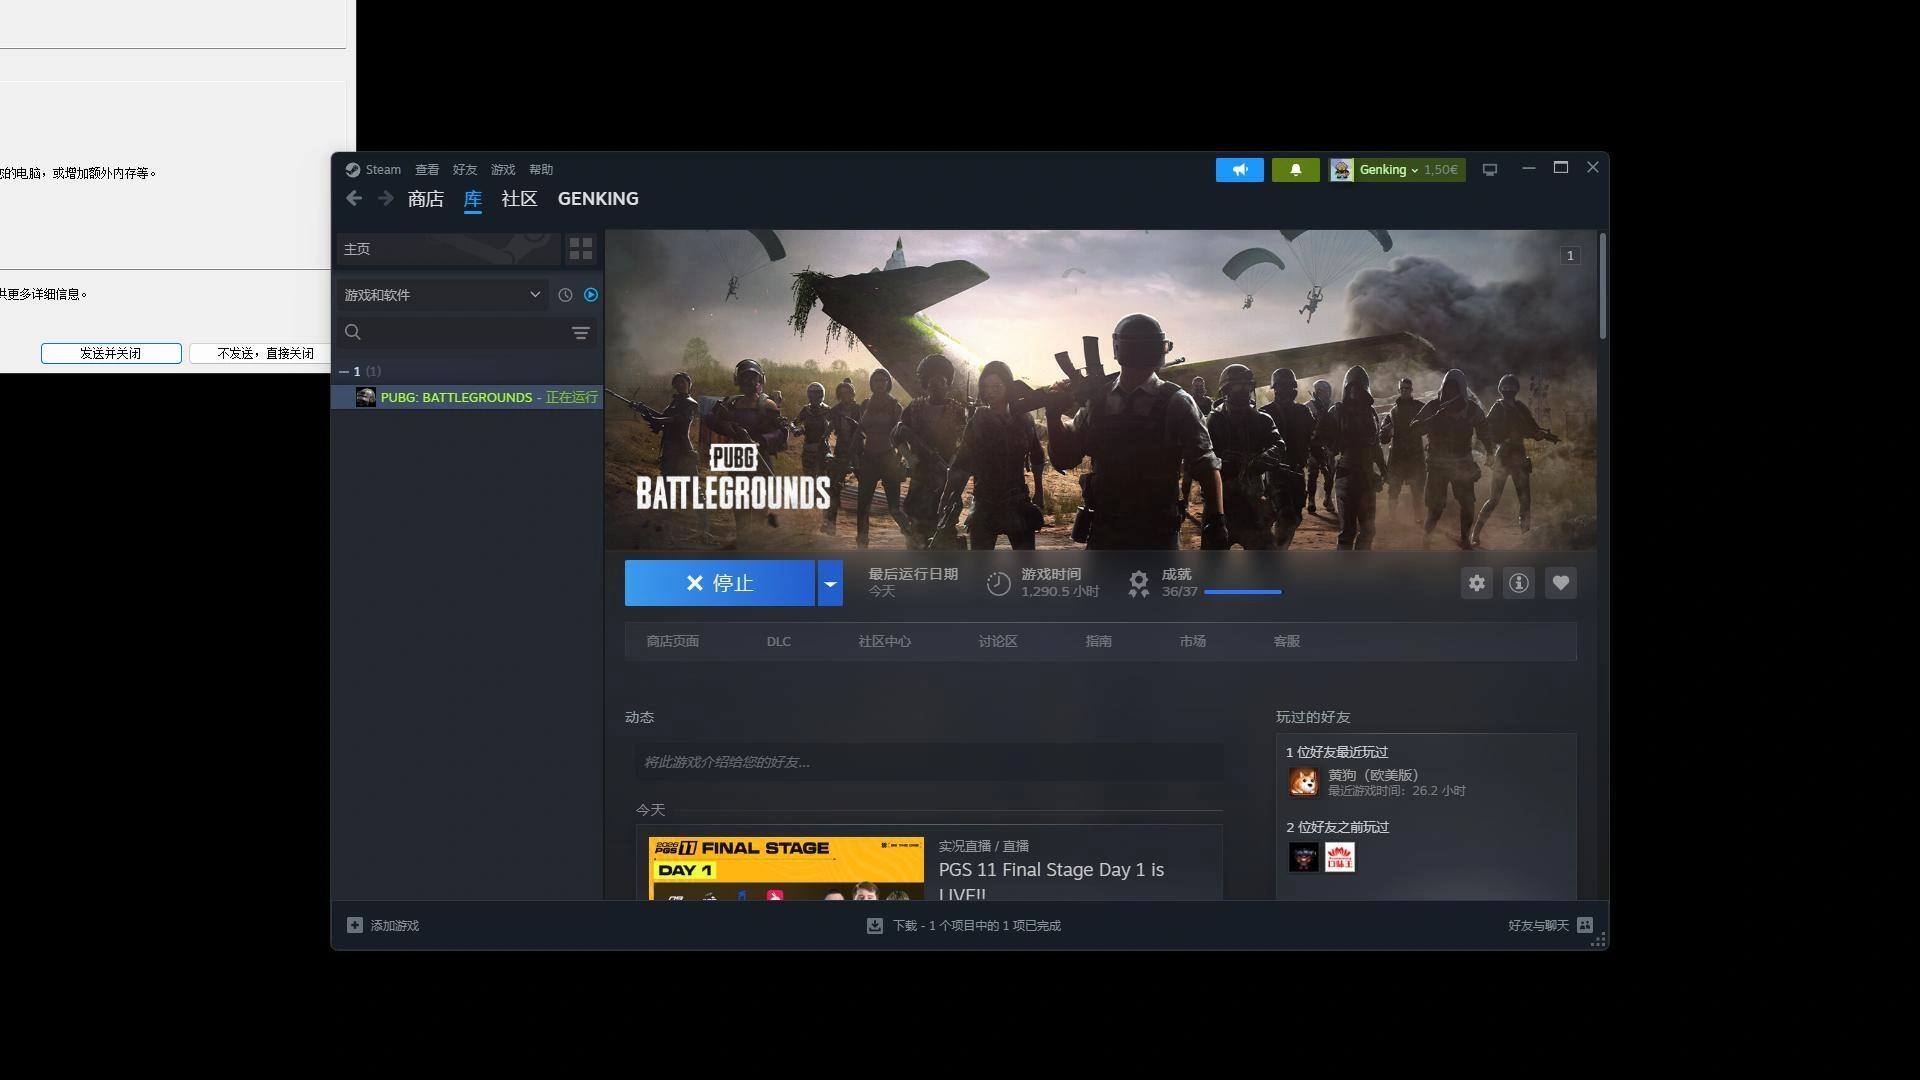
Task: Open the Steam logo menu
Action: tap(373, 170)
